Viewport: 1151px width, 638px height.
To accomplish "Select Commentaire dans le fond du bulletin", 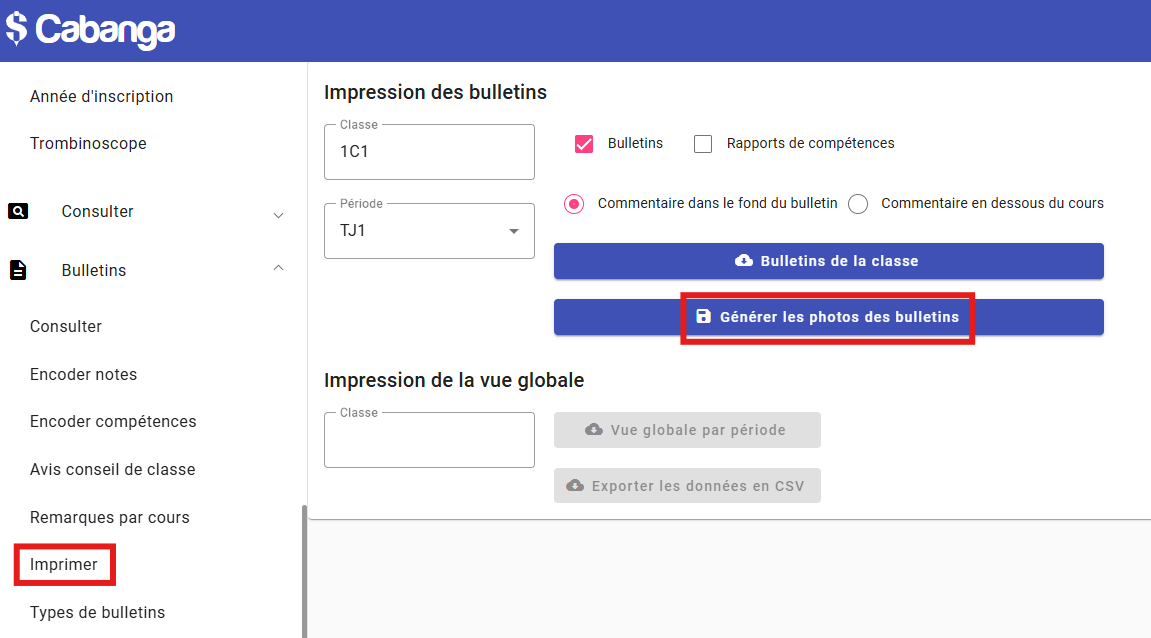I will [x=574, y=204].
